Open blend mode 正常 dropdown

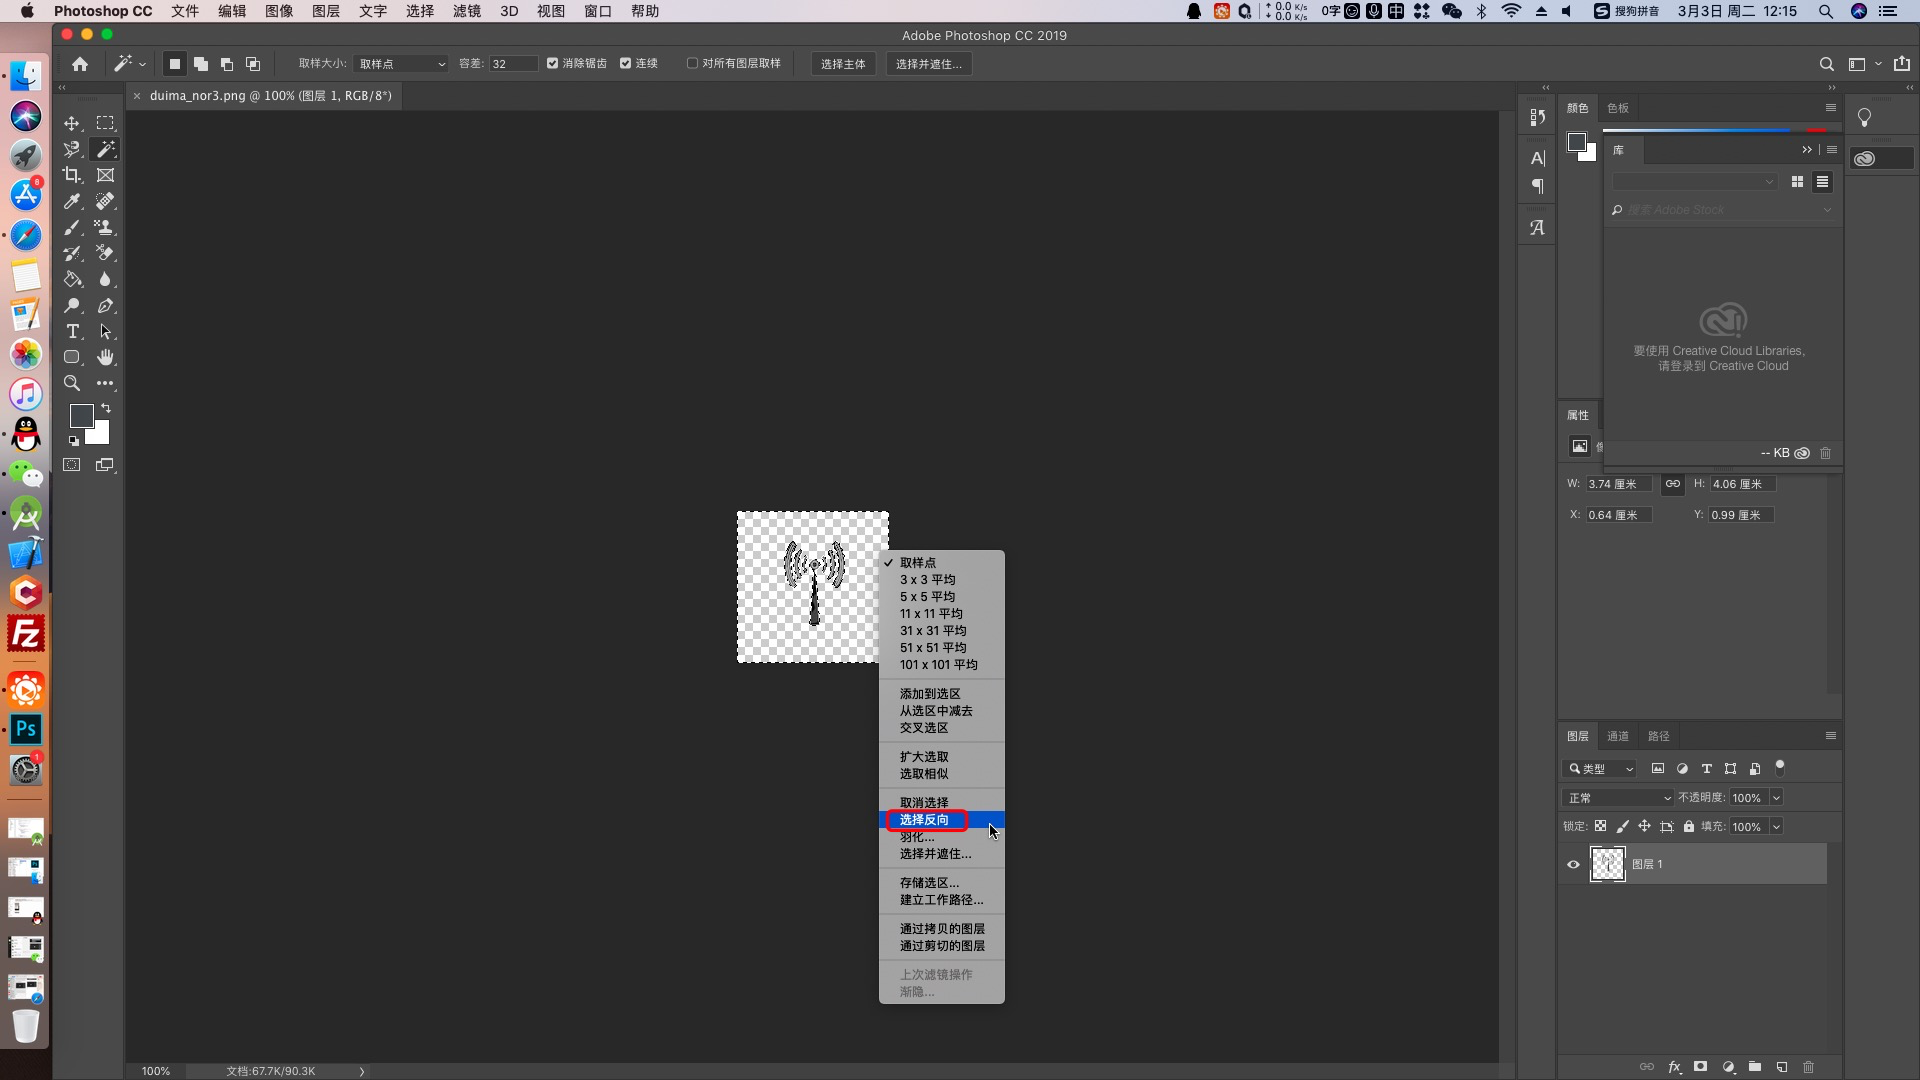tap(1617, 798)
